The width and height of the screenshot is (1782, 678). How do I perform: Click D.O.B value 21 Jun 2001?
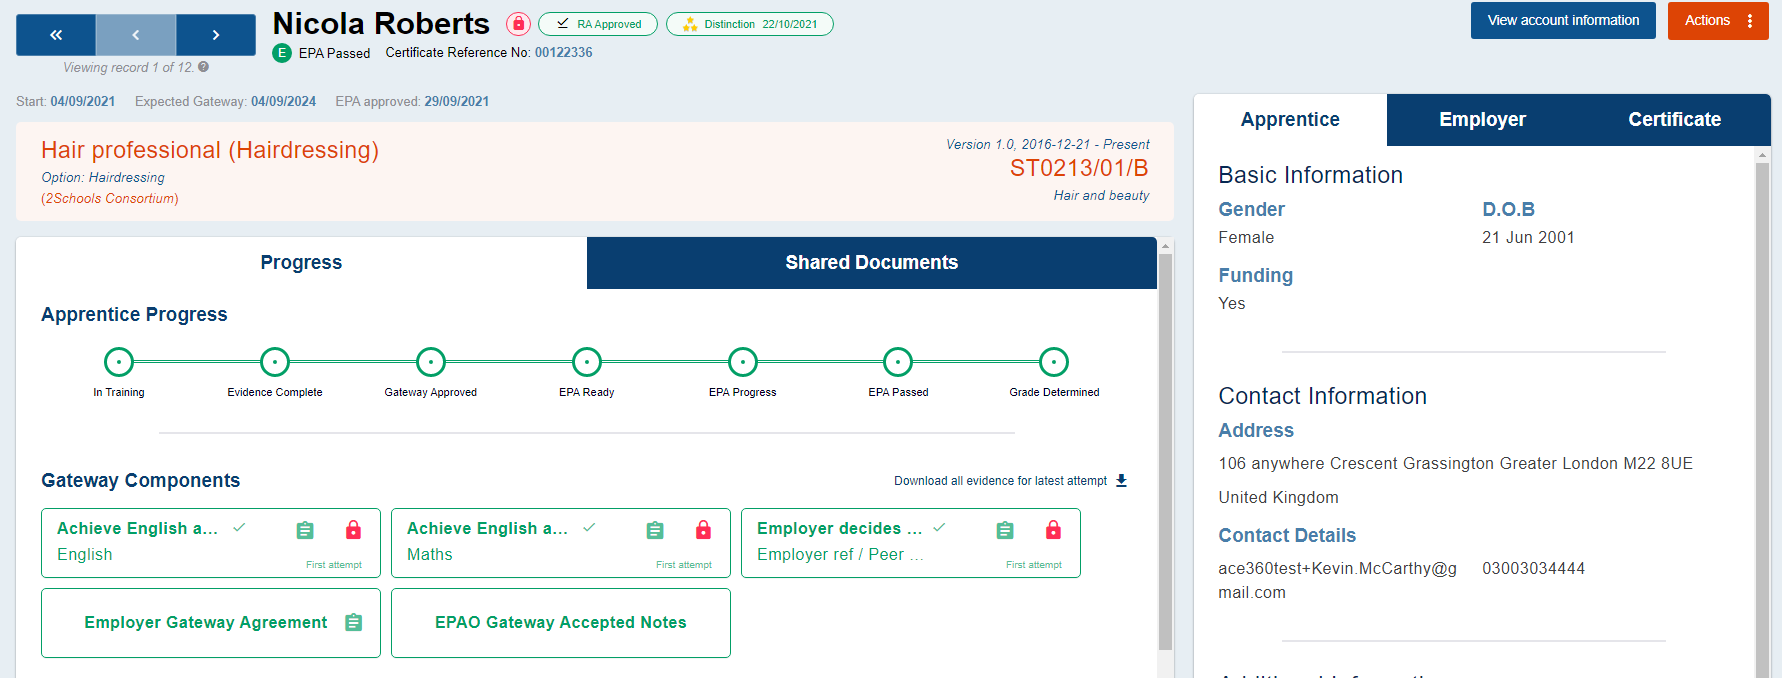(x=1528, y=237)
